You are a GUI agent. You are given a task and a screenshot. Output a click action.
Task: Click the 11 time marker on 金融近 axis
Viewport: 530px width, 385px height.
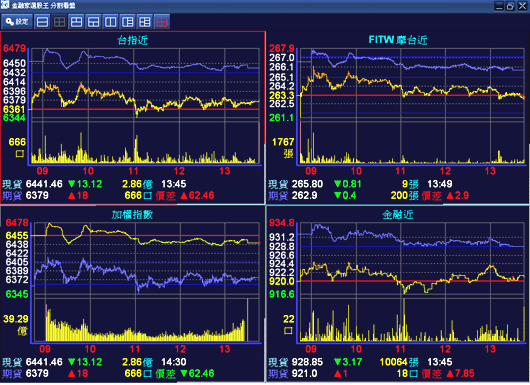[400, 349]
